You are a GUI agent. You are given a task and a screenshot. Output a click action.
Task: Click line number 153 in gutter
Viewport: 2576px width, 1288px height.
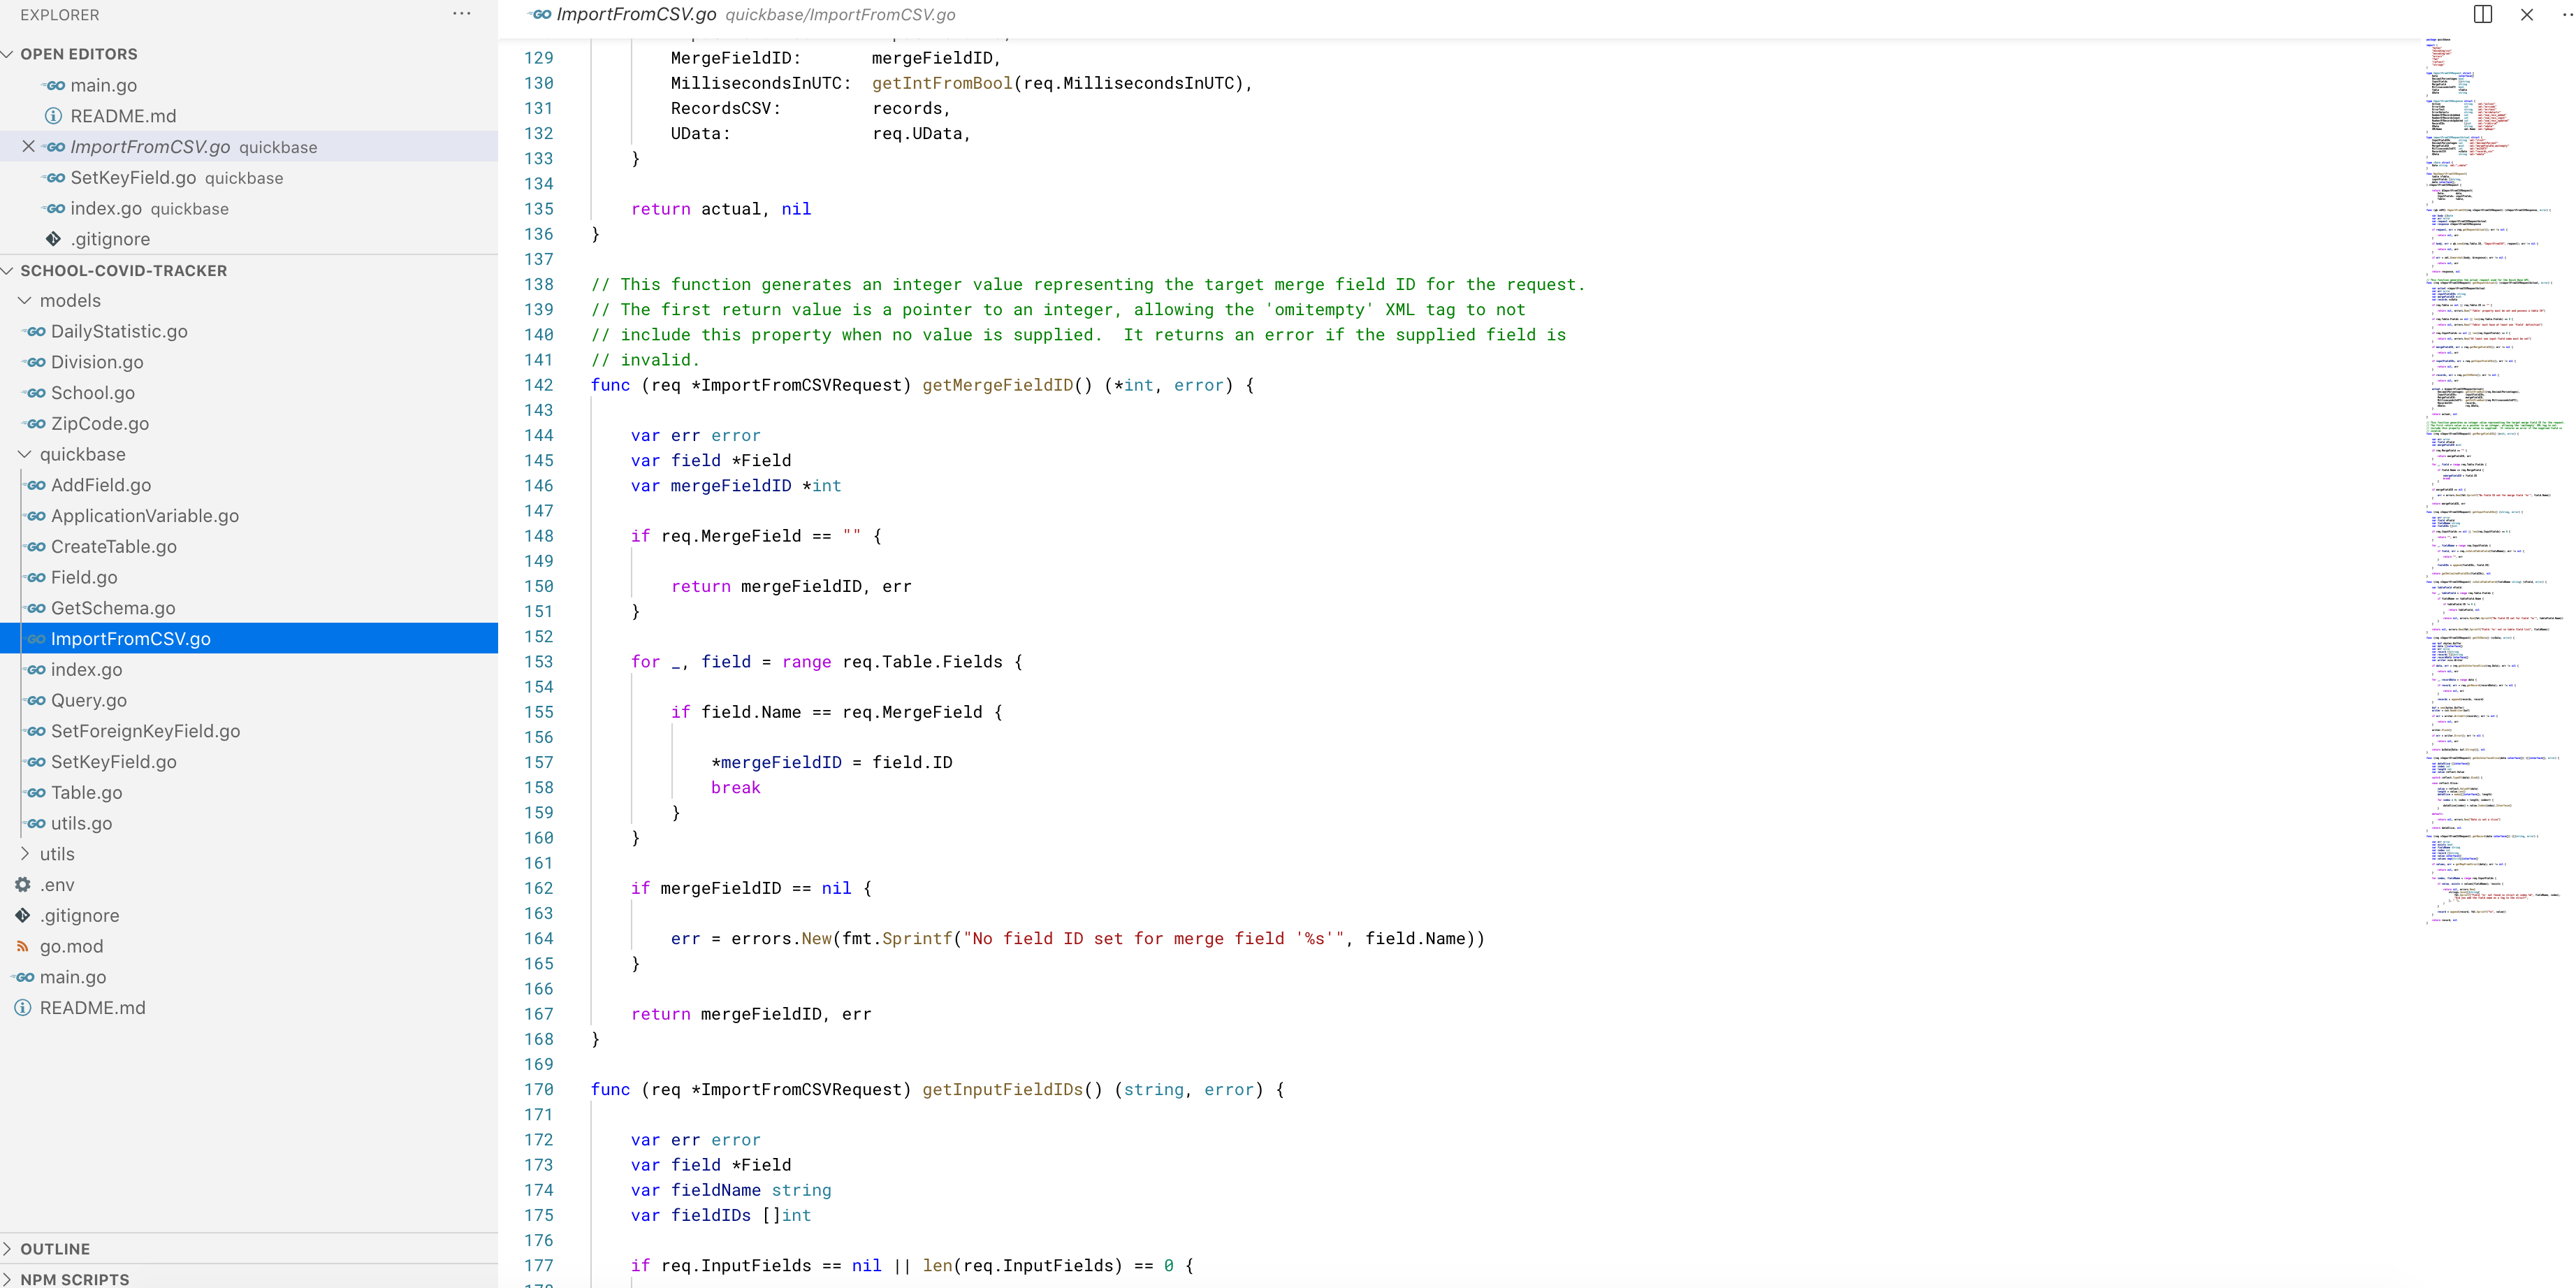pyautogui.click(x=538, y=662)
